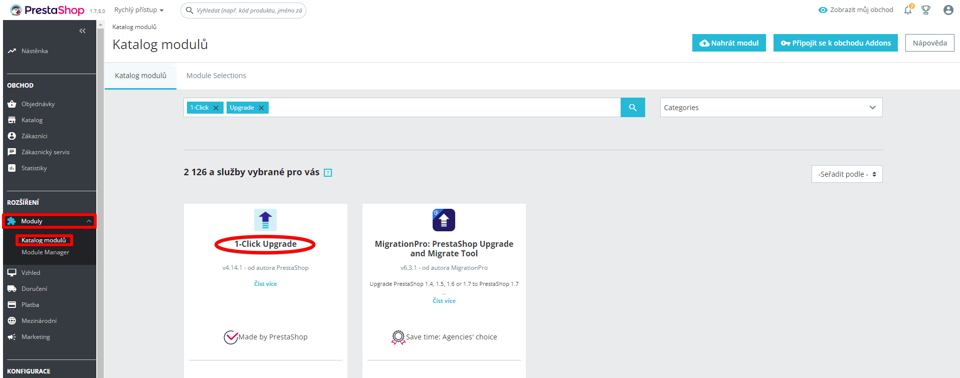Click the blue magnifier search button
The height and width of the screenshot is (378, 960).
tap(632, 107)
